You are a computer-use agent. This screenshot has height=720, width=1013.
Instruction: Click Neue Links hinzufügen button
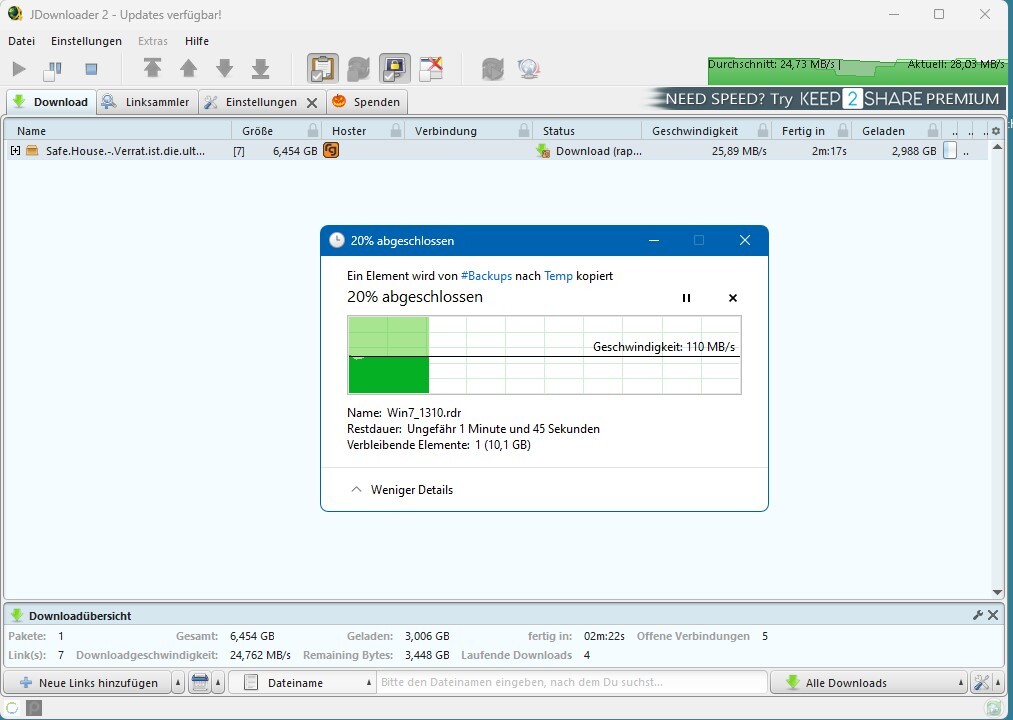(x=88, y=683)
